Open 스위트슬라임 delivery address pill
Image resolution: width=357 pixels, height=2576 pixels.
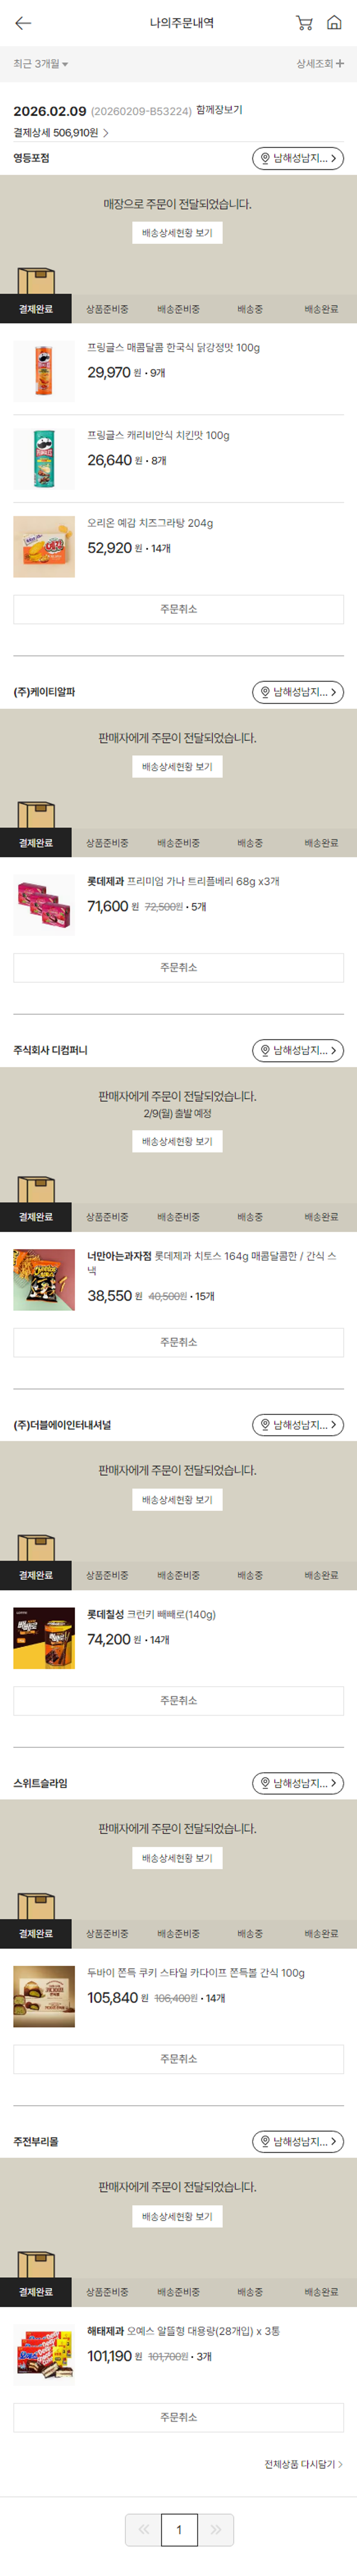[x=298, y=1783]
